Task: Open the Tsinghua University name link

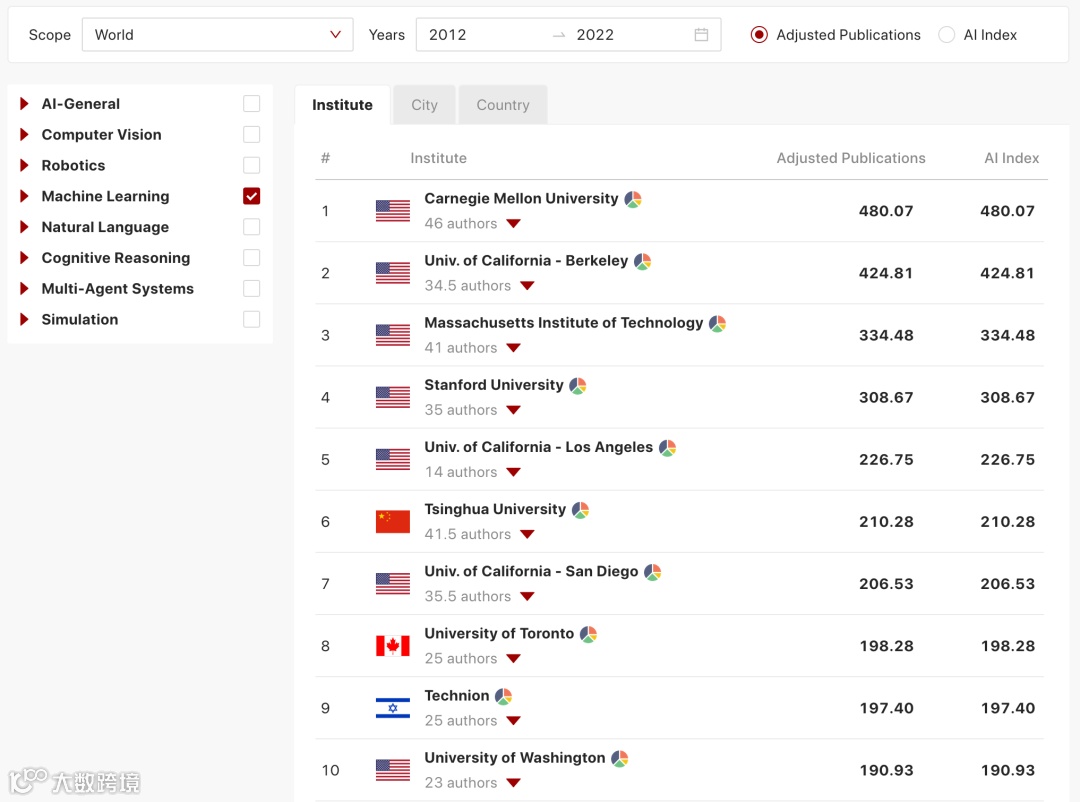Action: [x=495, y=509]
